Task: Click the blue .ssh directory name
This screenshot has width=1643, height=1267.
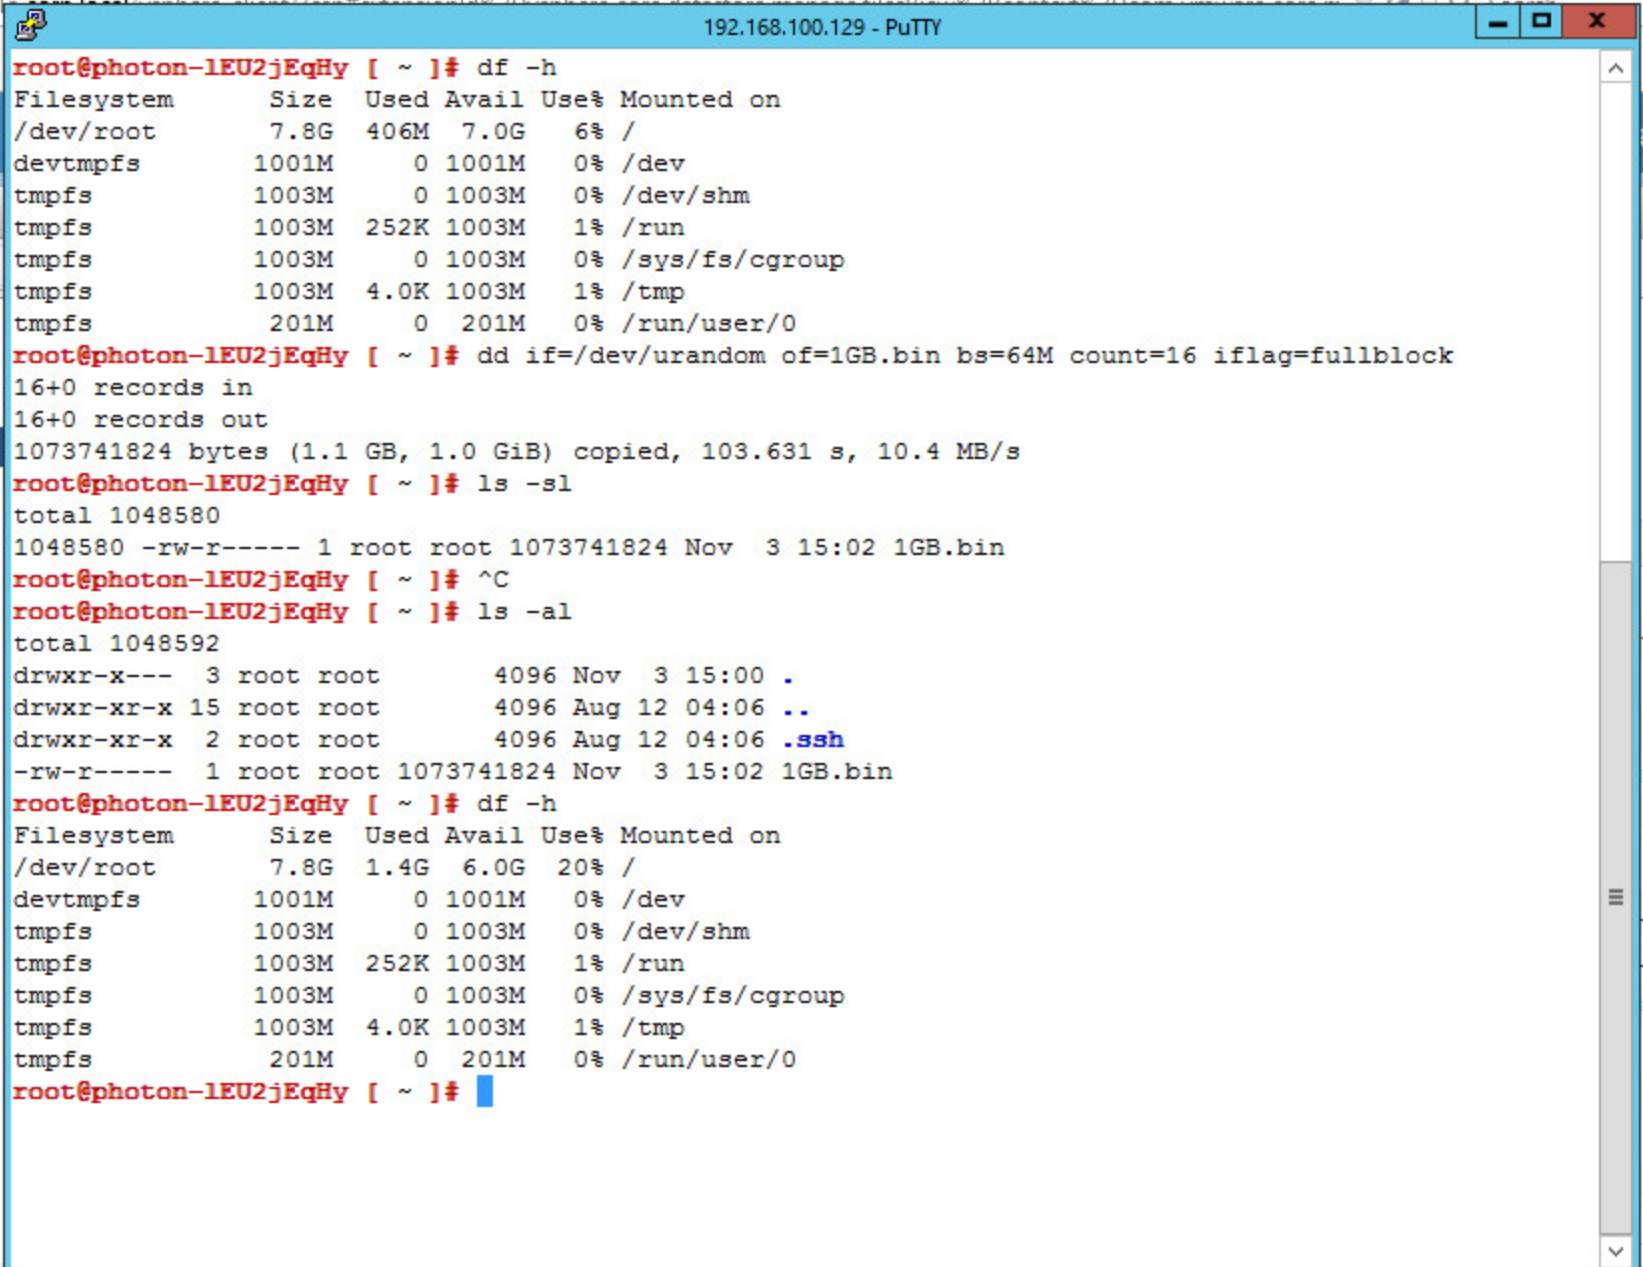Action: (x=813, y=740)
